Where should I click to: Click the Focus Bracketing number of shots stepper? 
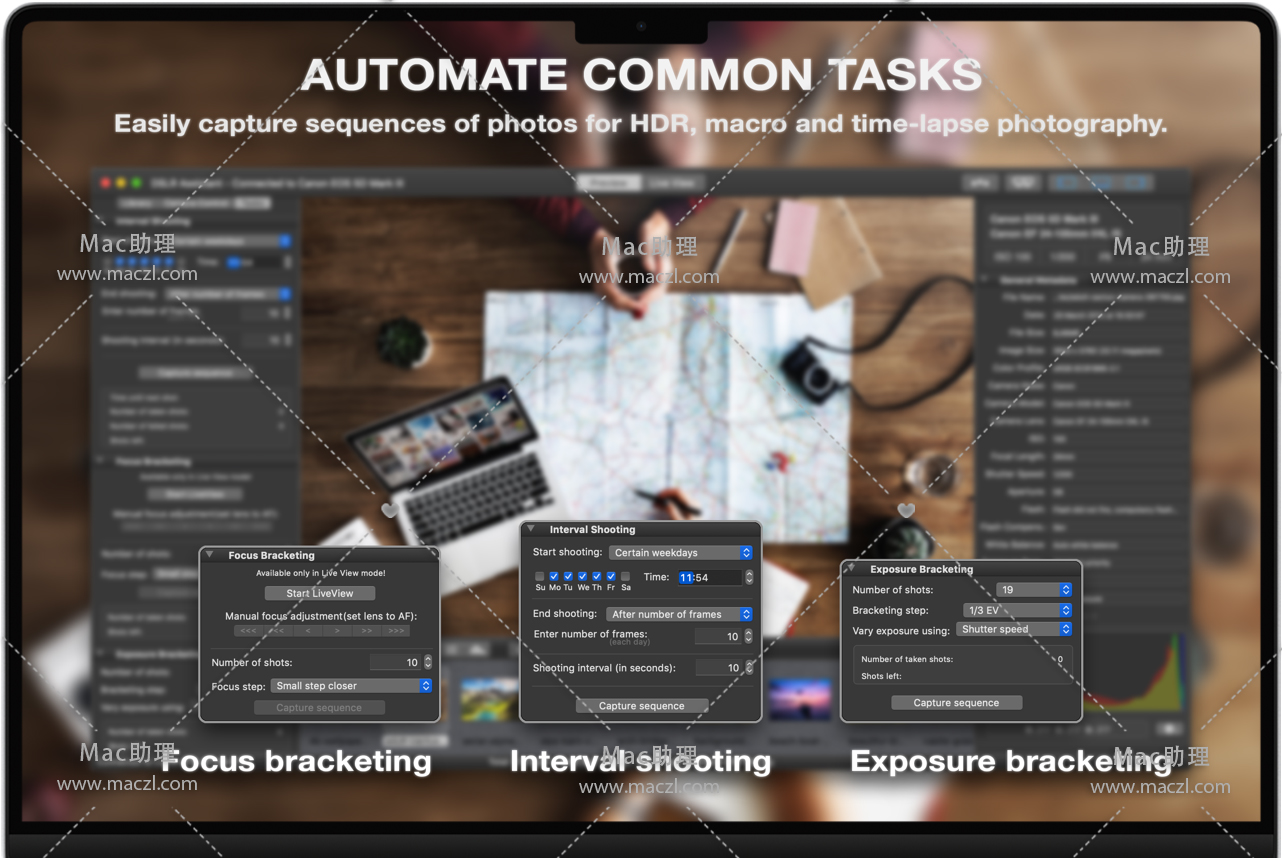pos(428,662)
